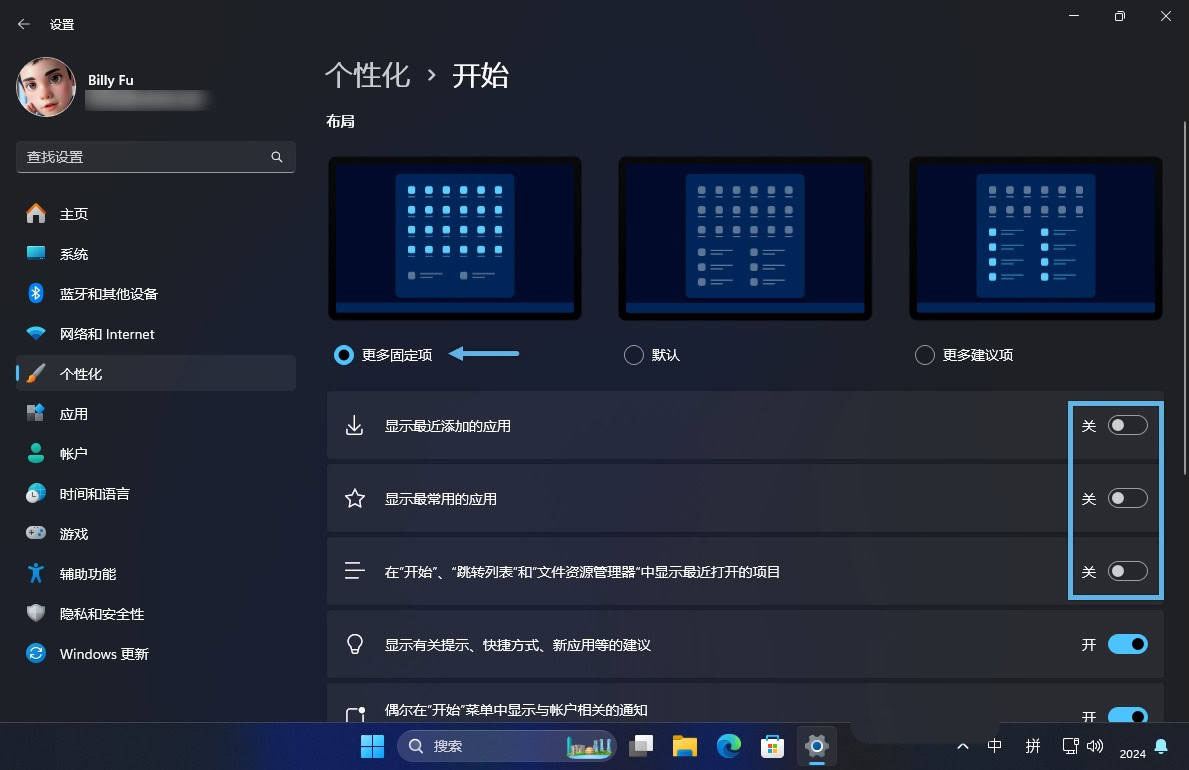Open File Explorer from the taskbar
This screenshot has width=1189, height=770.
click(684, 746)
